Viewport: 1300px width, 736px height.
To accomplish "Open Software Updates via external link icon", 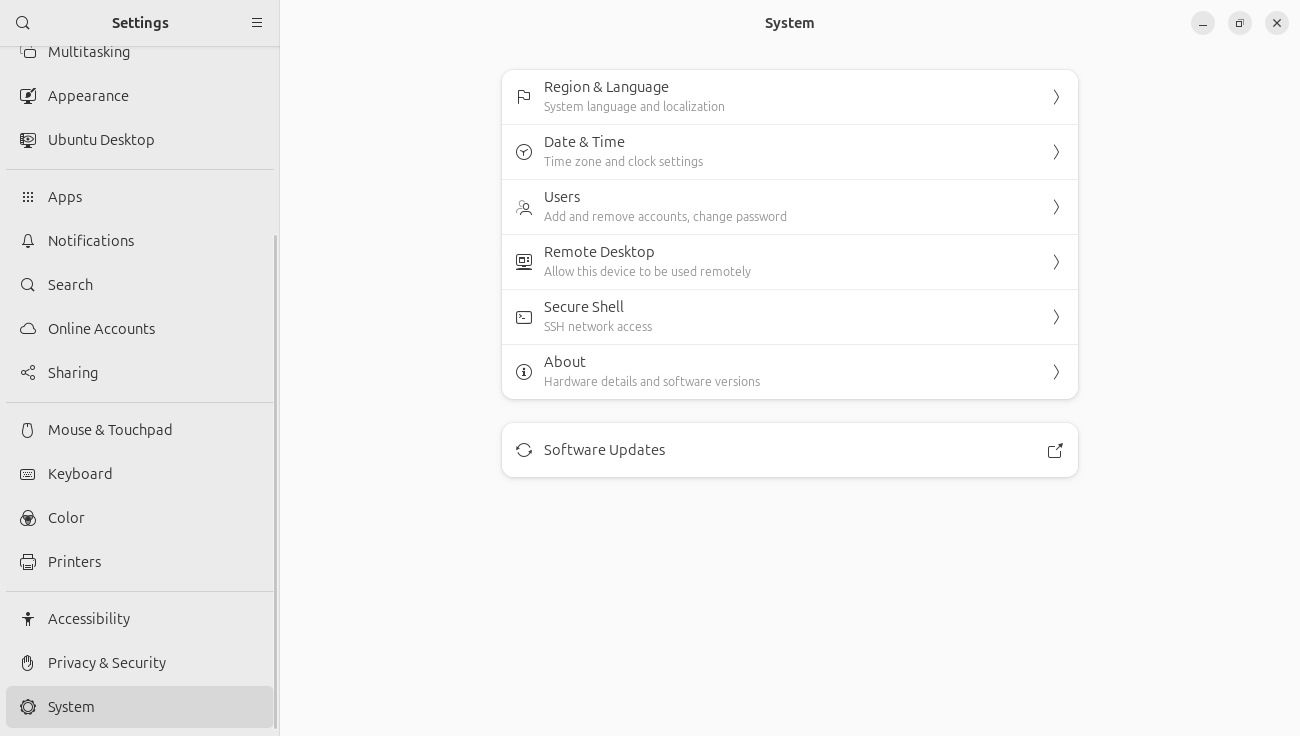I will click(x=1055, y=450).
